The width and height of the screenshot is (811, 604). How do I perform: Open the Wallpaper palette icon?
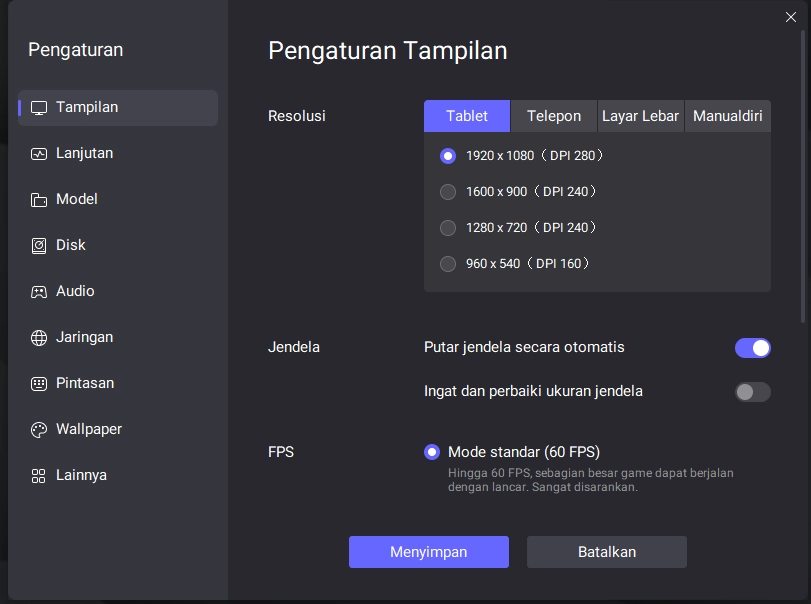click(39, 430)
